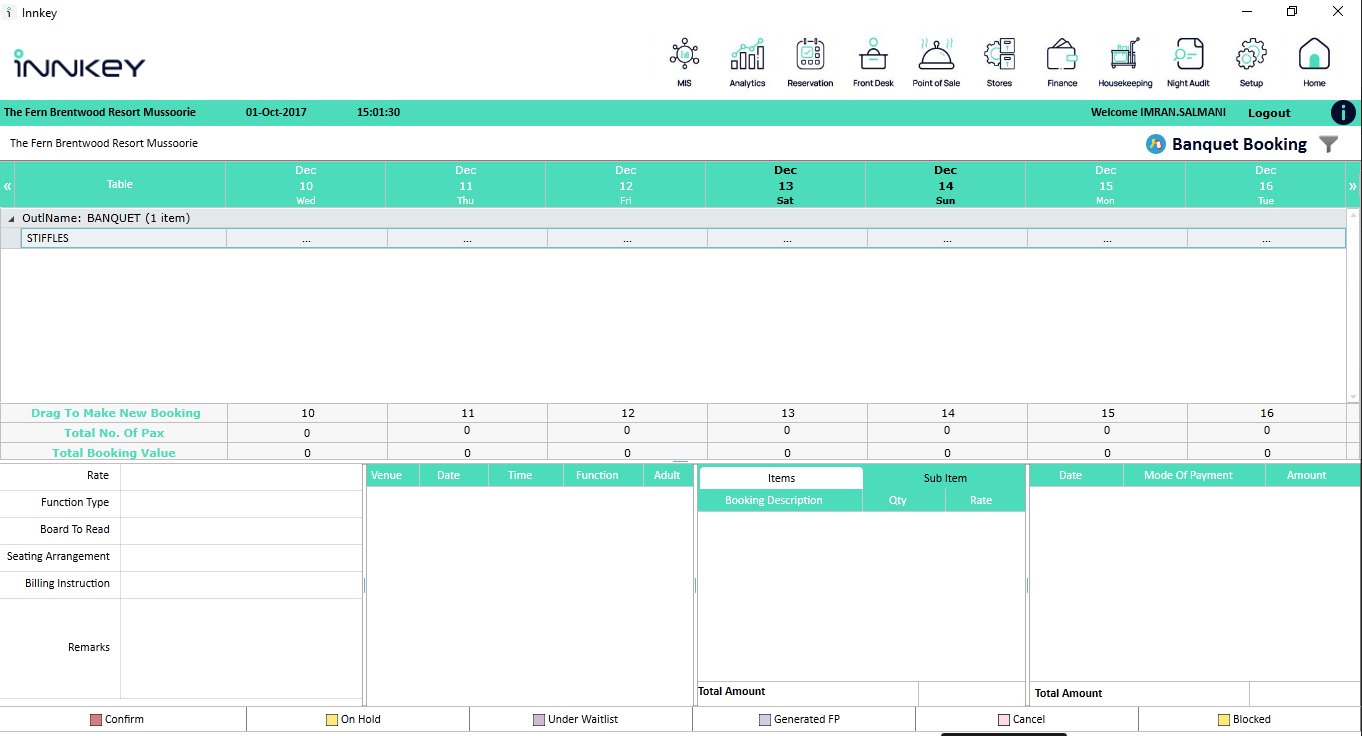Click the Welcome IMRAN.SALMANI text

(x=1158, y=113)
